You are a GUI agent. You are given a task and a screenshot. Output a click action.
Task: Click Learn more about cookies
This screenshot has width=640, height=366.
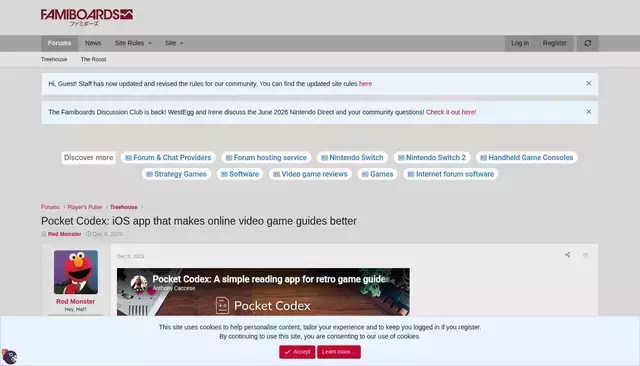[x=339, y=352]
